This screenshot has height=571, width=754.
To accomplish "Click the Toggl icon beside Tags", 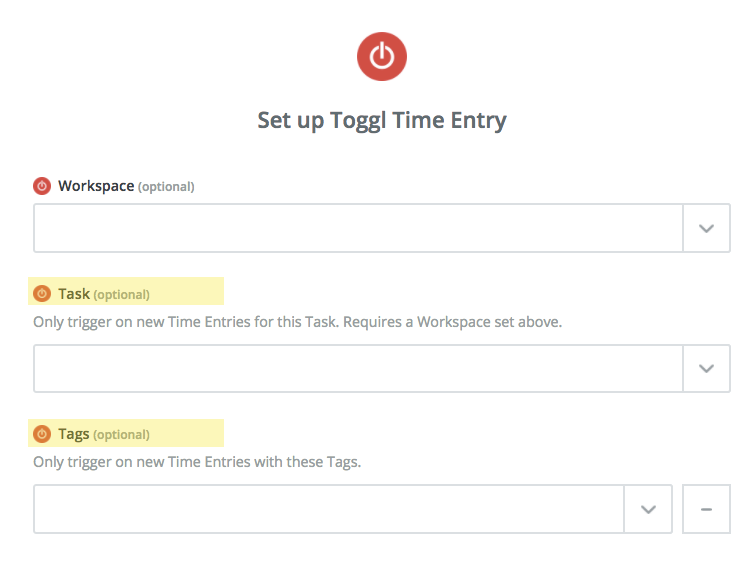I will [x=42, y=434].
